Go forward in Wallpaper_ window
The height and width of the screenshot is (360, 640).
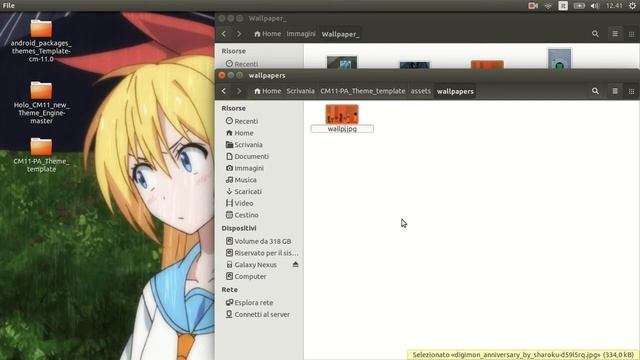(239, 34)
